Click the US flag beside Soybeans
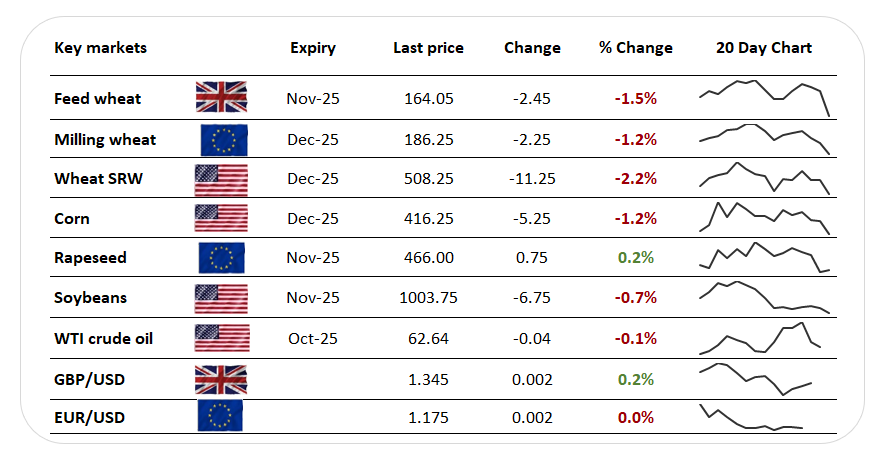This screenshot has height=456, width=887. [221, 299]
